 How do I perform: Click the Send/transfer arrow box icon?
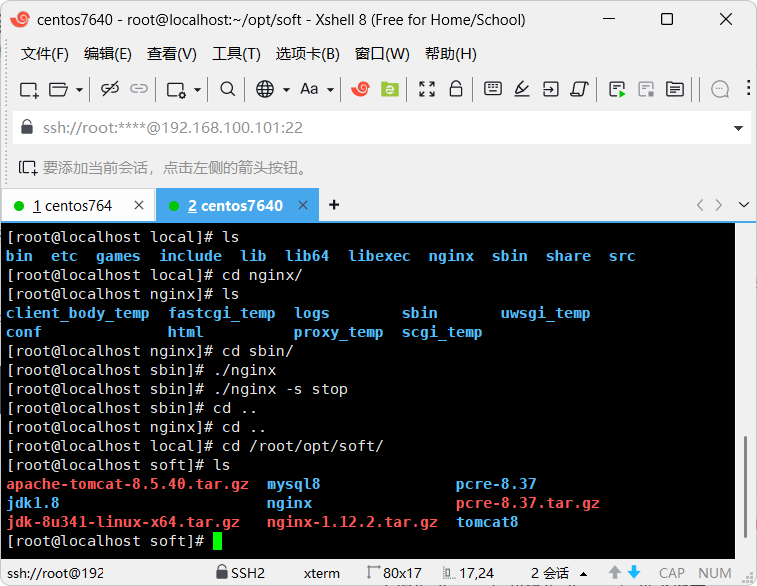pos(550,89)
